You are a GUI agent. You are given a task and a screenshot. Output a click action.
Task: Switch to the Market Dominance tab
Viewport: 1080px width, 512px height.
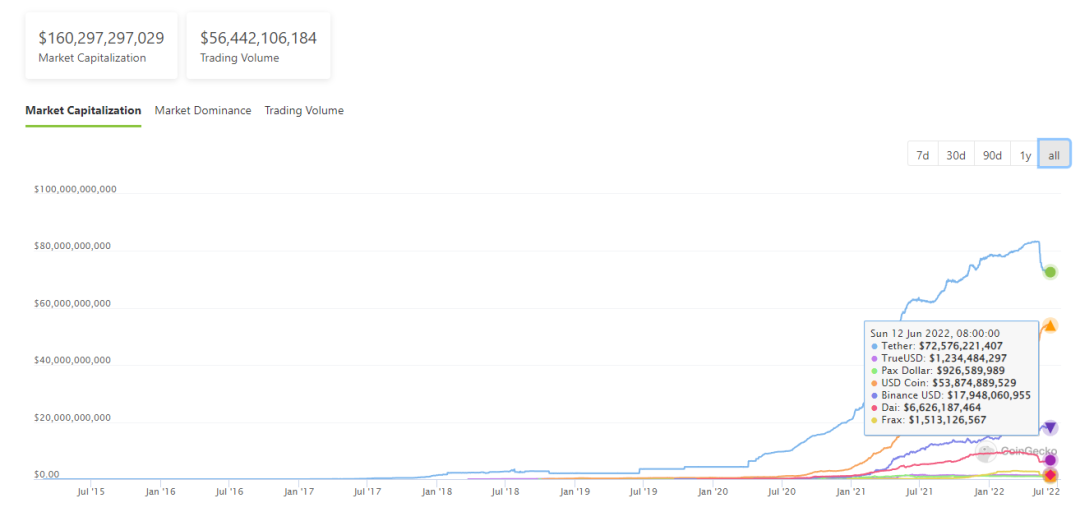coord(202,110)
